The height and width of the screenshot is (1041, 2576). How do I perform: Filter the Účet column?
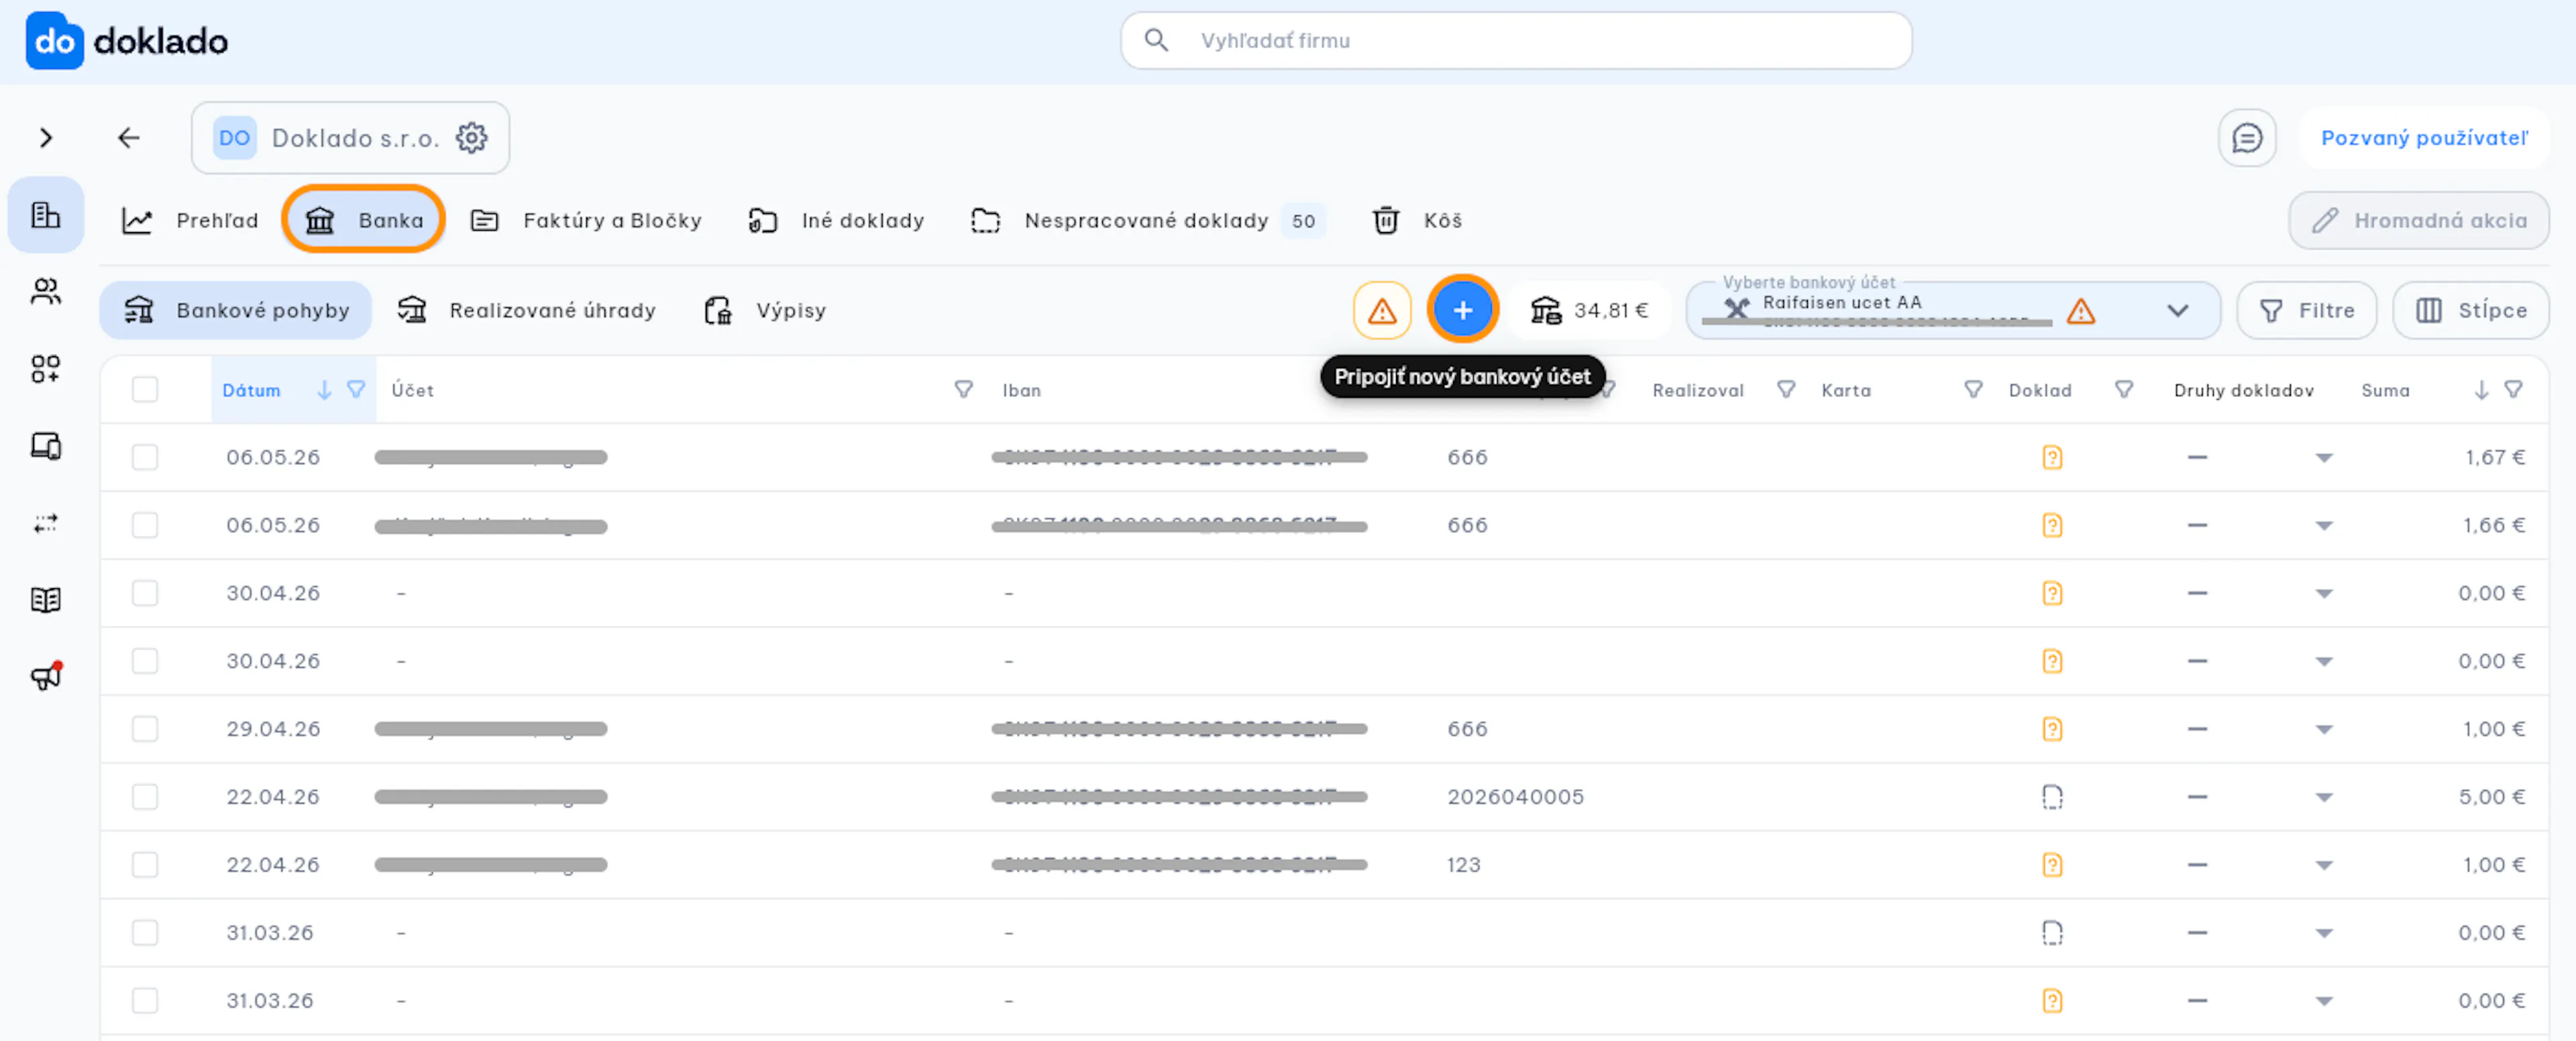tap(963, 390)
